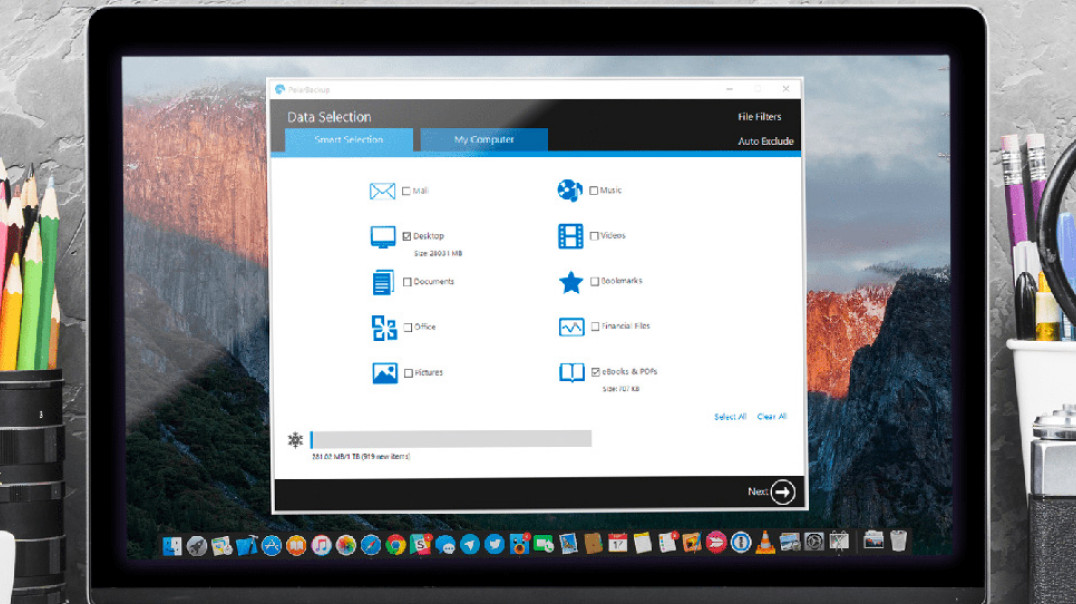
Task: Open the Trash in the dock
Action: coord(898,541)
